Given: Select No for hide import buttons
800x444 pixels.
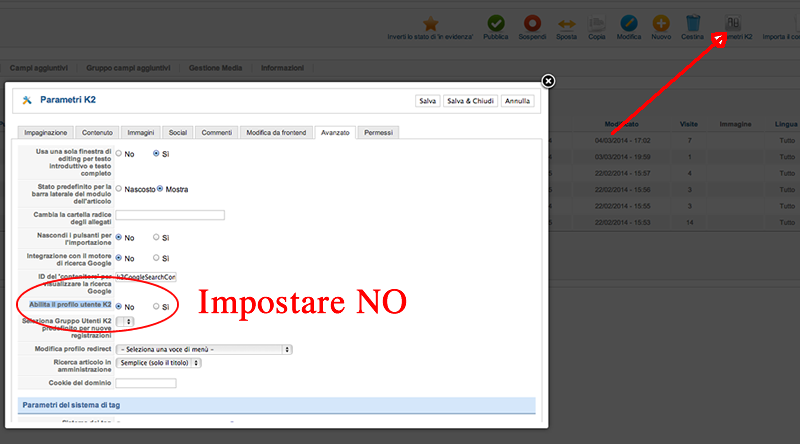Looking at the screenshot, I should point(119,237).
